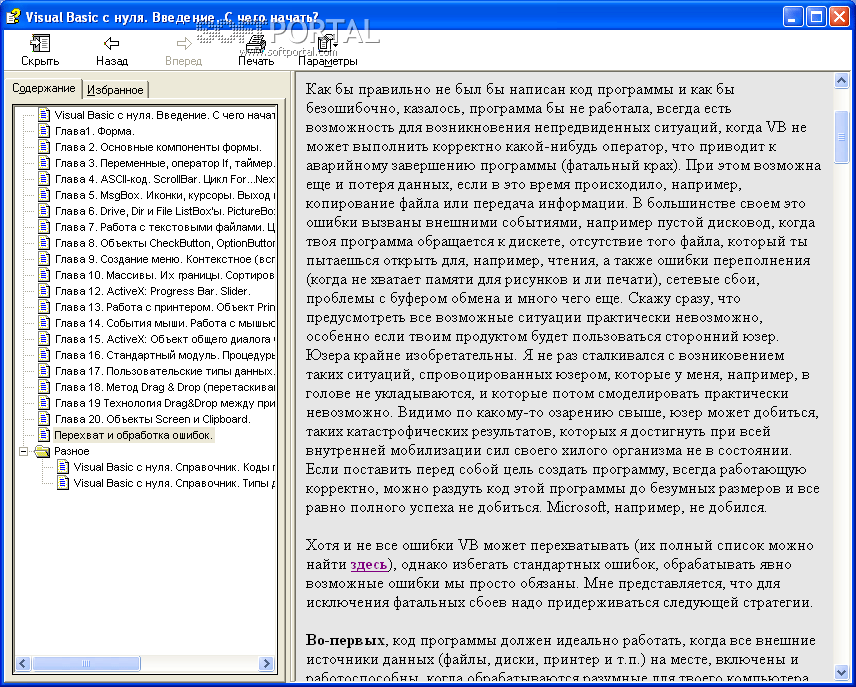Click the page icon beside Глава 2
The width and height of the screenshot is (856, 687).
click(x=44, y=147)
